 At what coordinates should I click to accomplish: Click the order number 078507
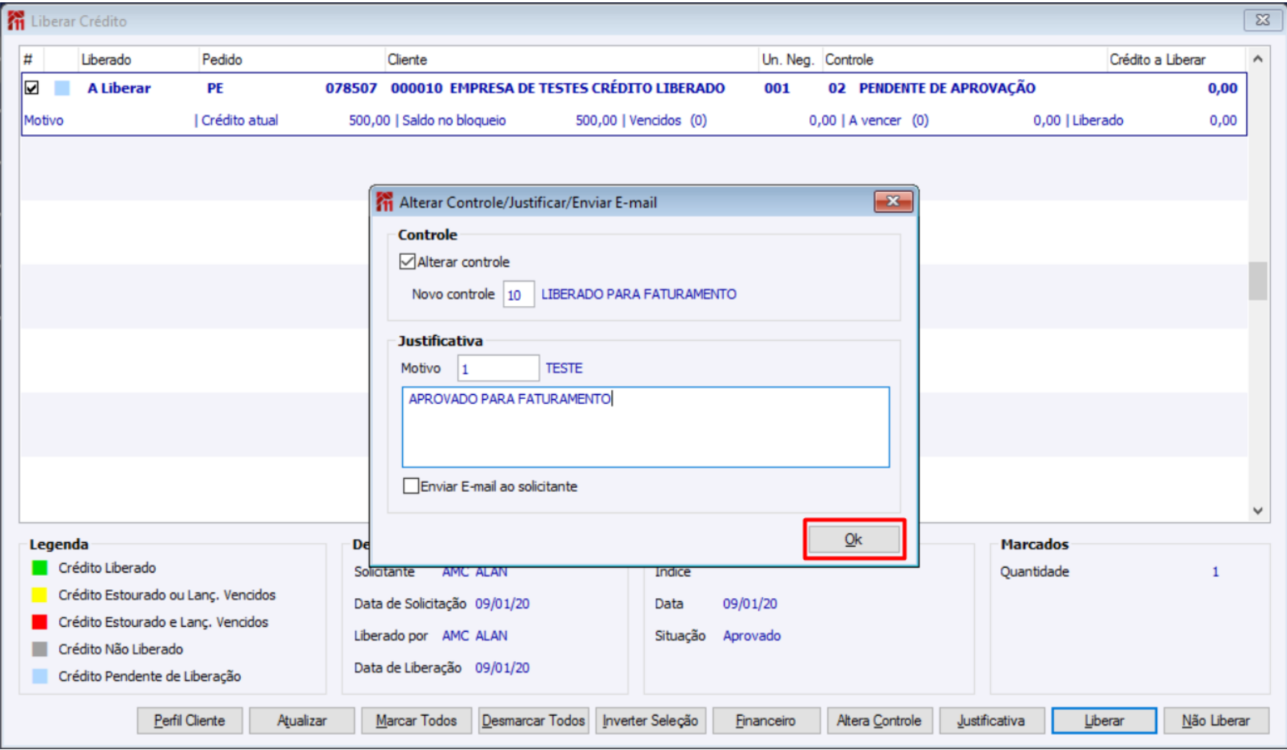pos(351,88)
